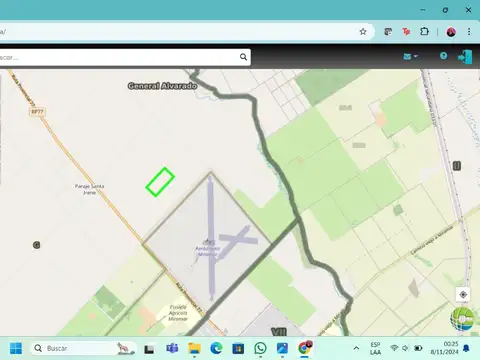Open the clock showing 00:25
This screenshot has height=360, width=480.
coord(445,348)
